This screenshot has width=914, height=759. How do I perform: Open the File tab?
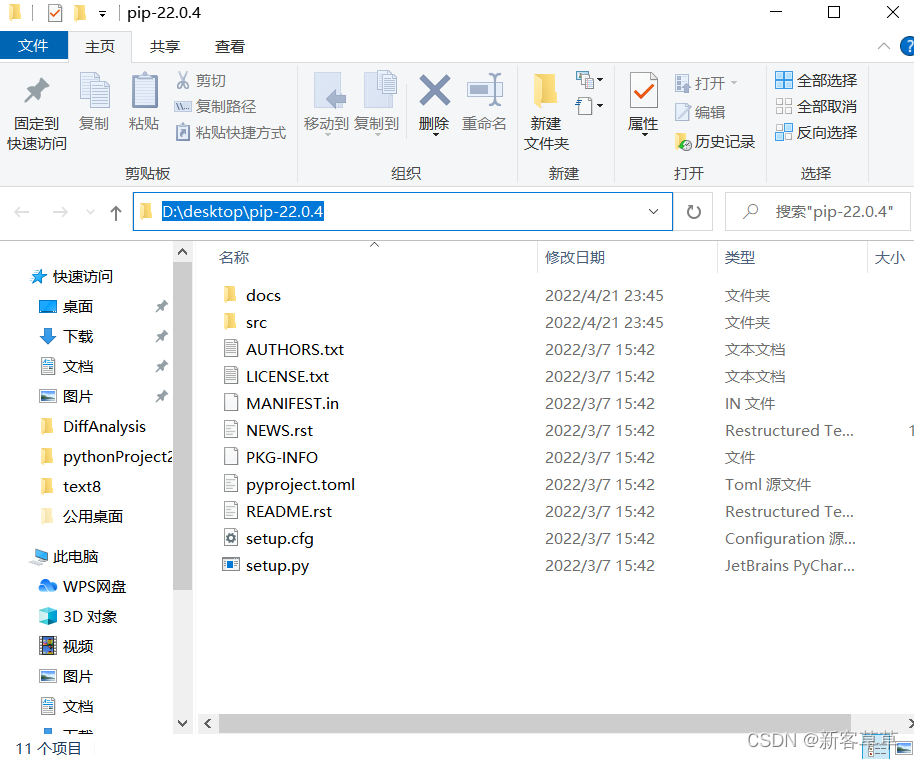click(x=34, y=45)
